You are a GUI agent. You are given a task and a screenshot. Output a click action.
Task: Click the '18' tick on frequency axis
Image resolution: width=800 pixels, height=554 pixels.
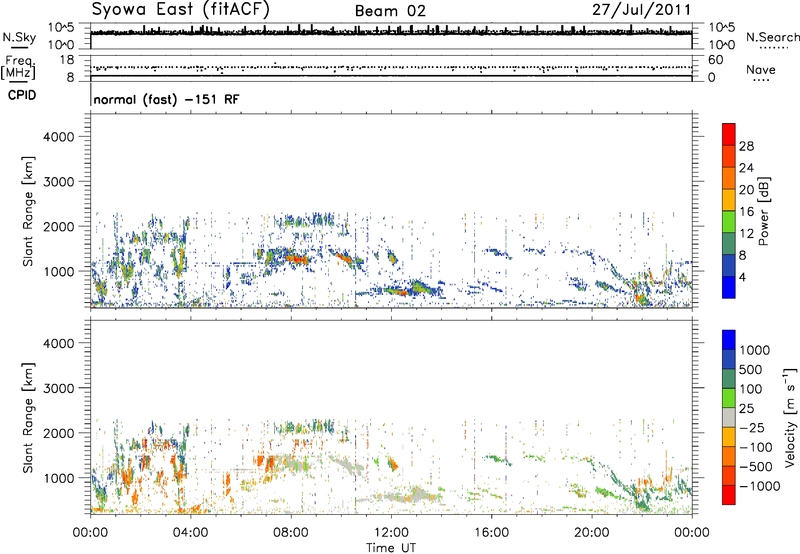[66, 60]
